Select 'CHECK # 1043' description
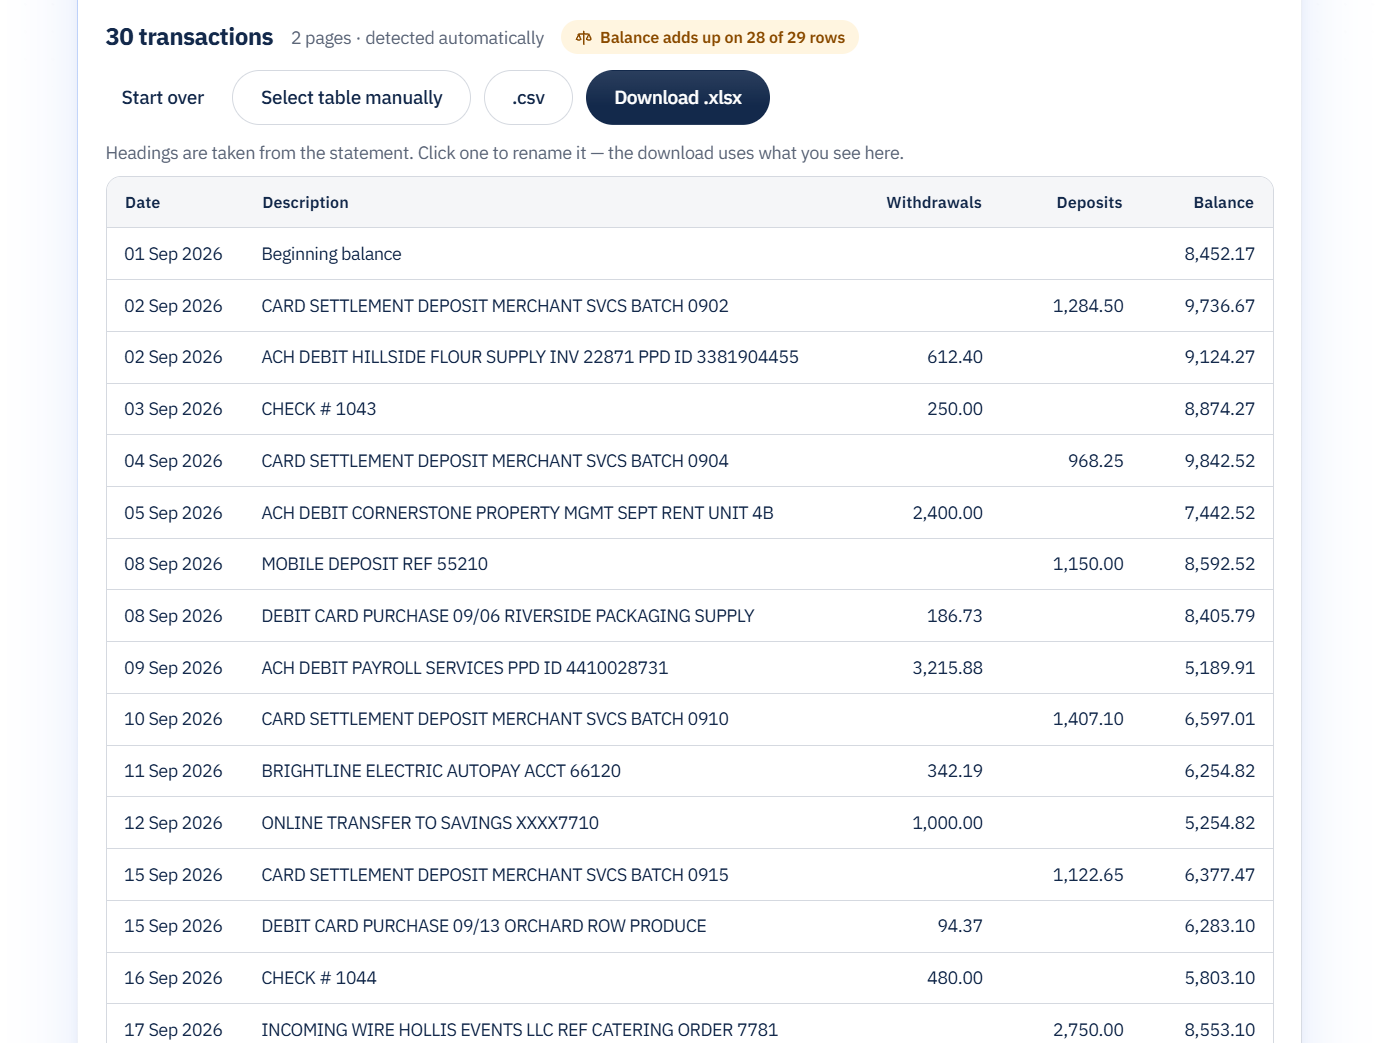 point(319,409)
